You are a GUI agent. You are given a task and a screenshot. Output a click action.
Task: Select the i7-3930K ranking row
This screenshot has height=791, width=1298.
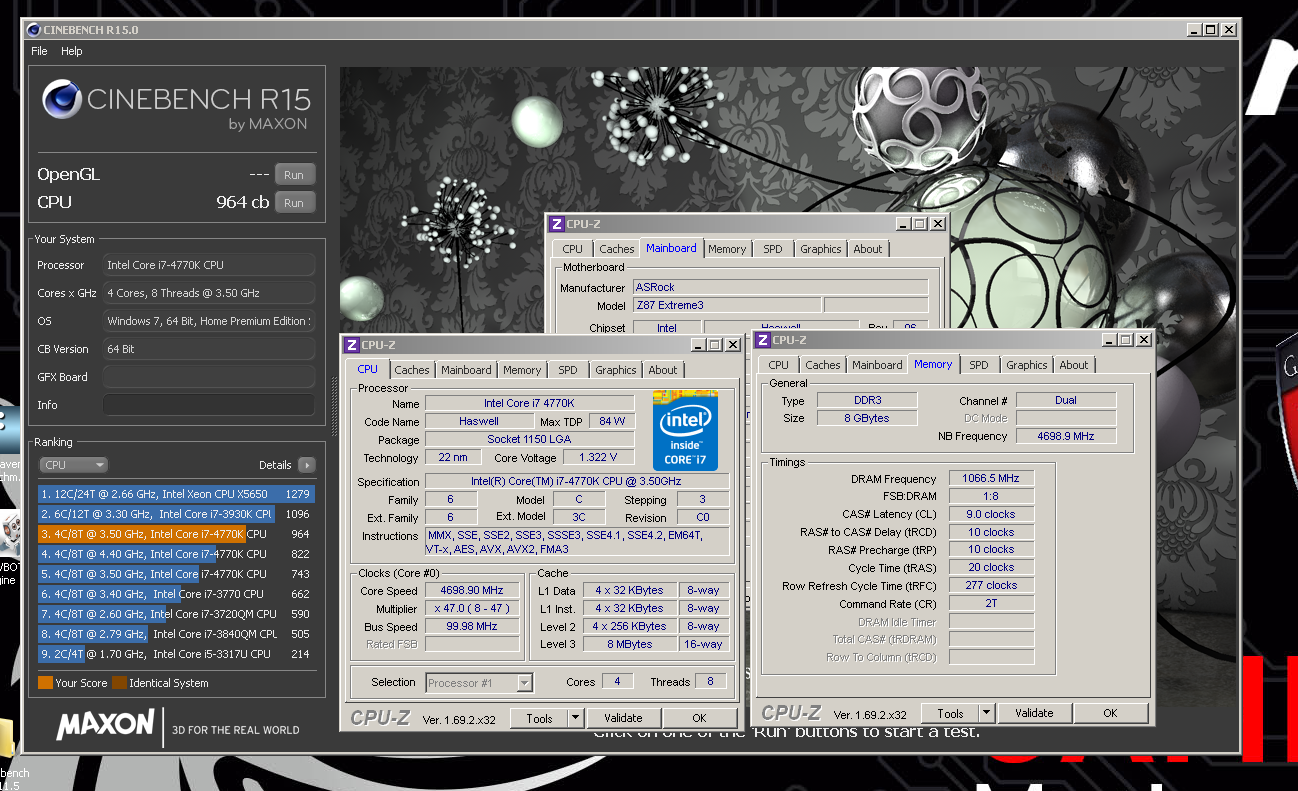[176, 514]
